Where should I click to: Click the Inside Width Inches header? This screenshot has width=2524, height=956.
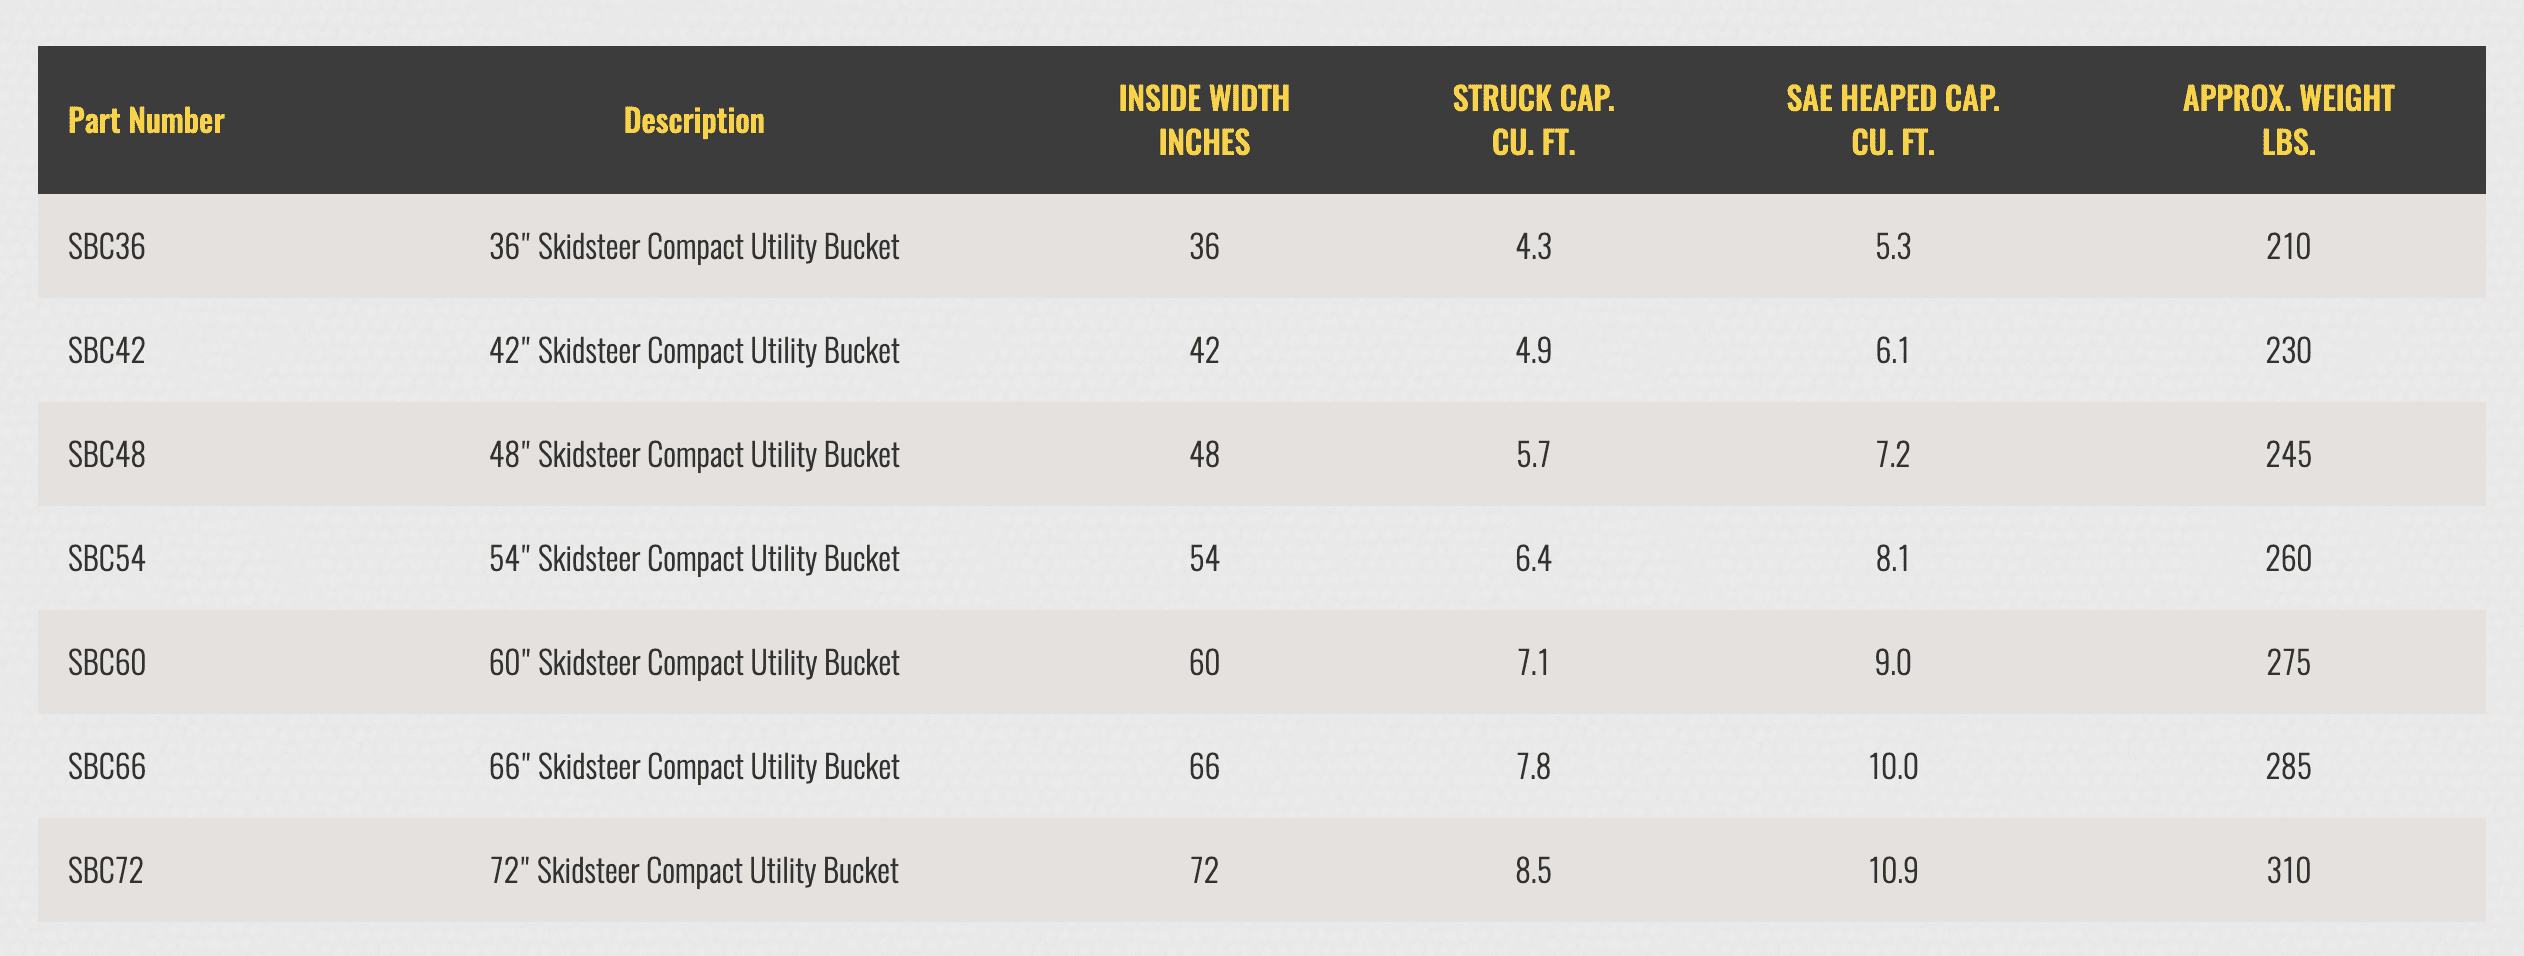tap(1204, 121)
